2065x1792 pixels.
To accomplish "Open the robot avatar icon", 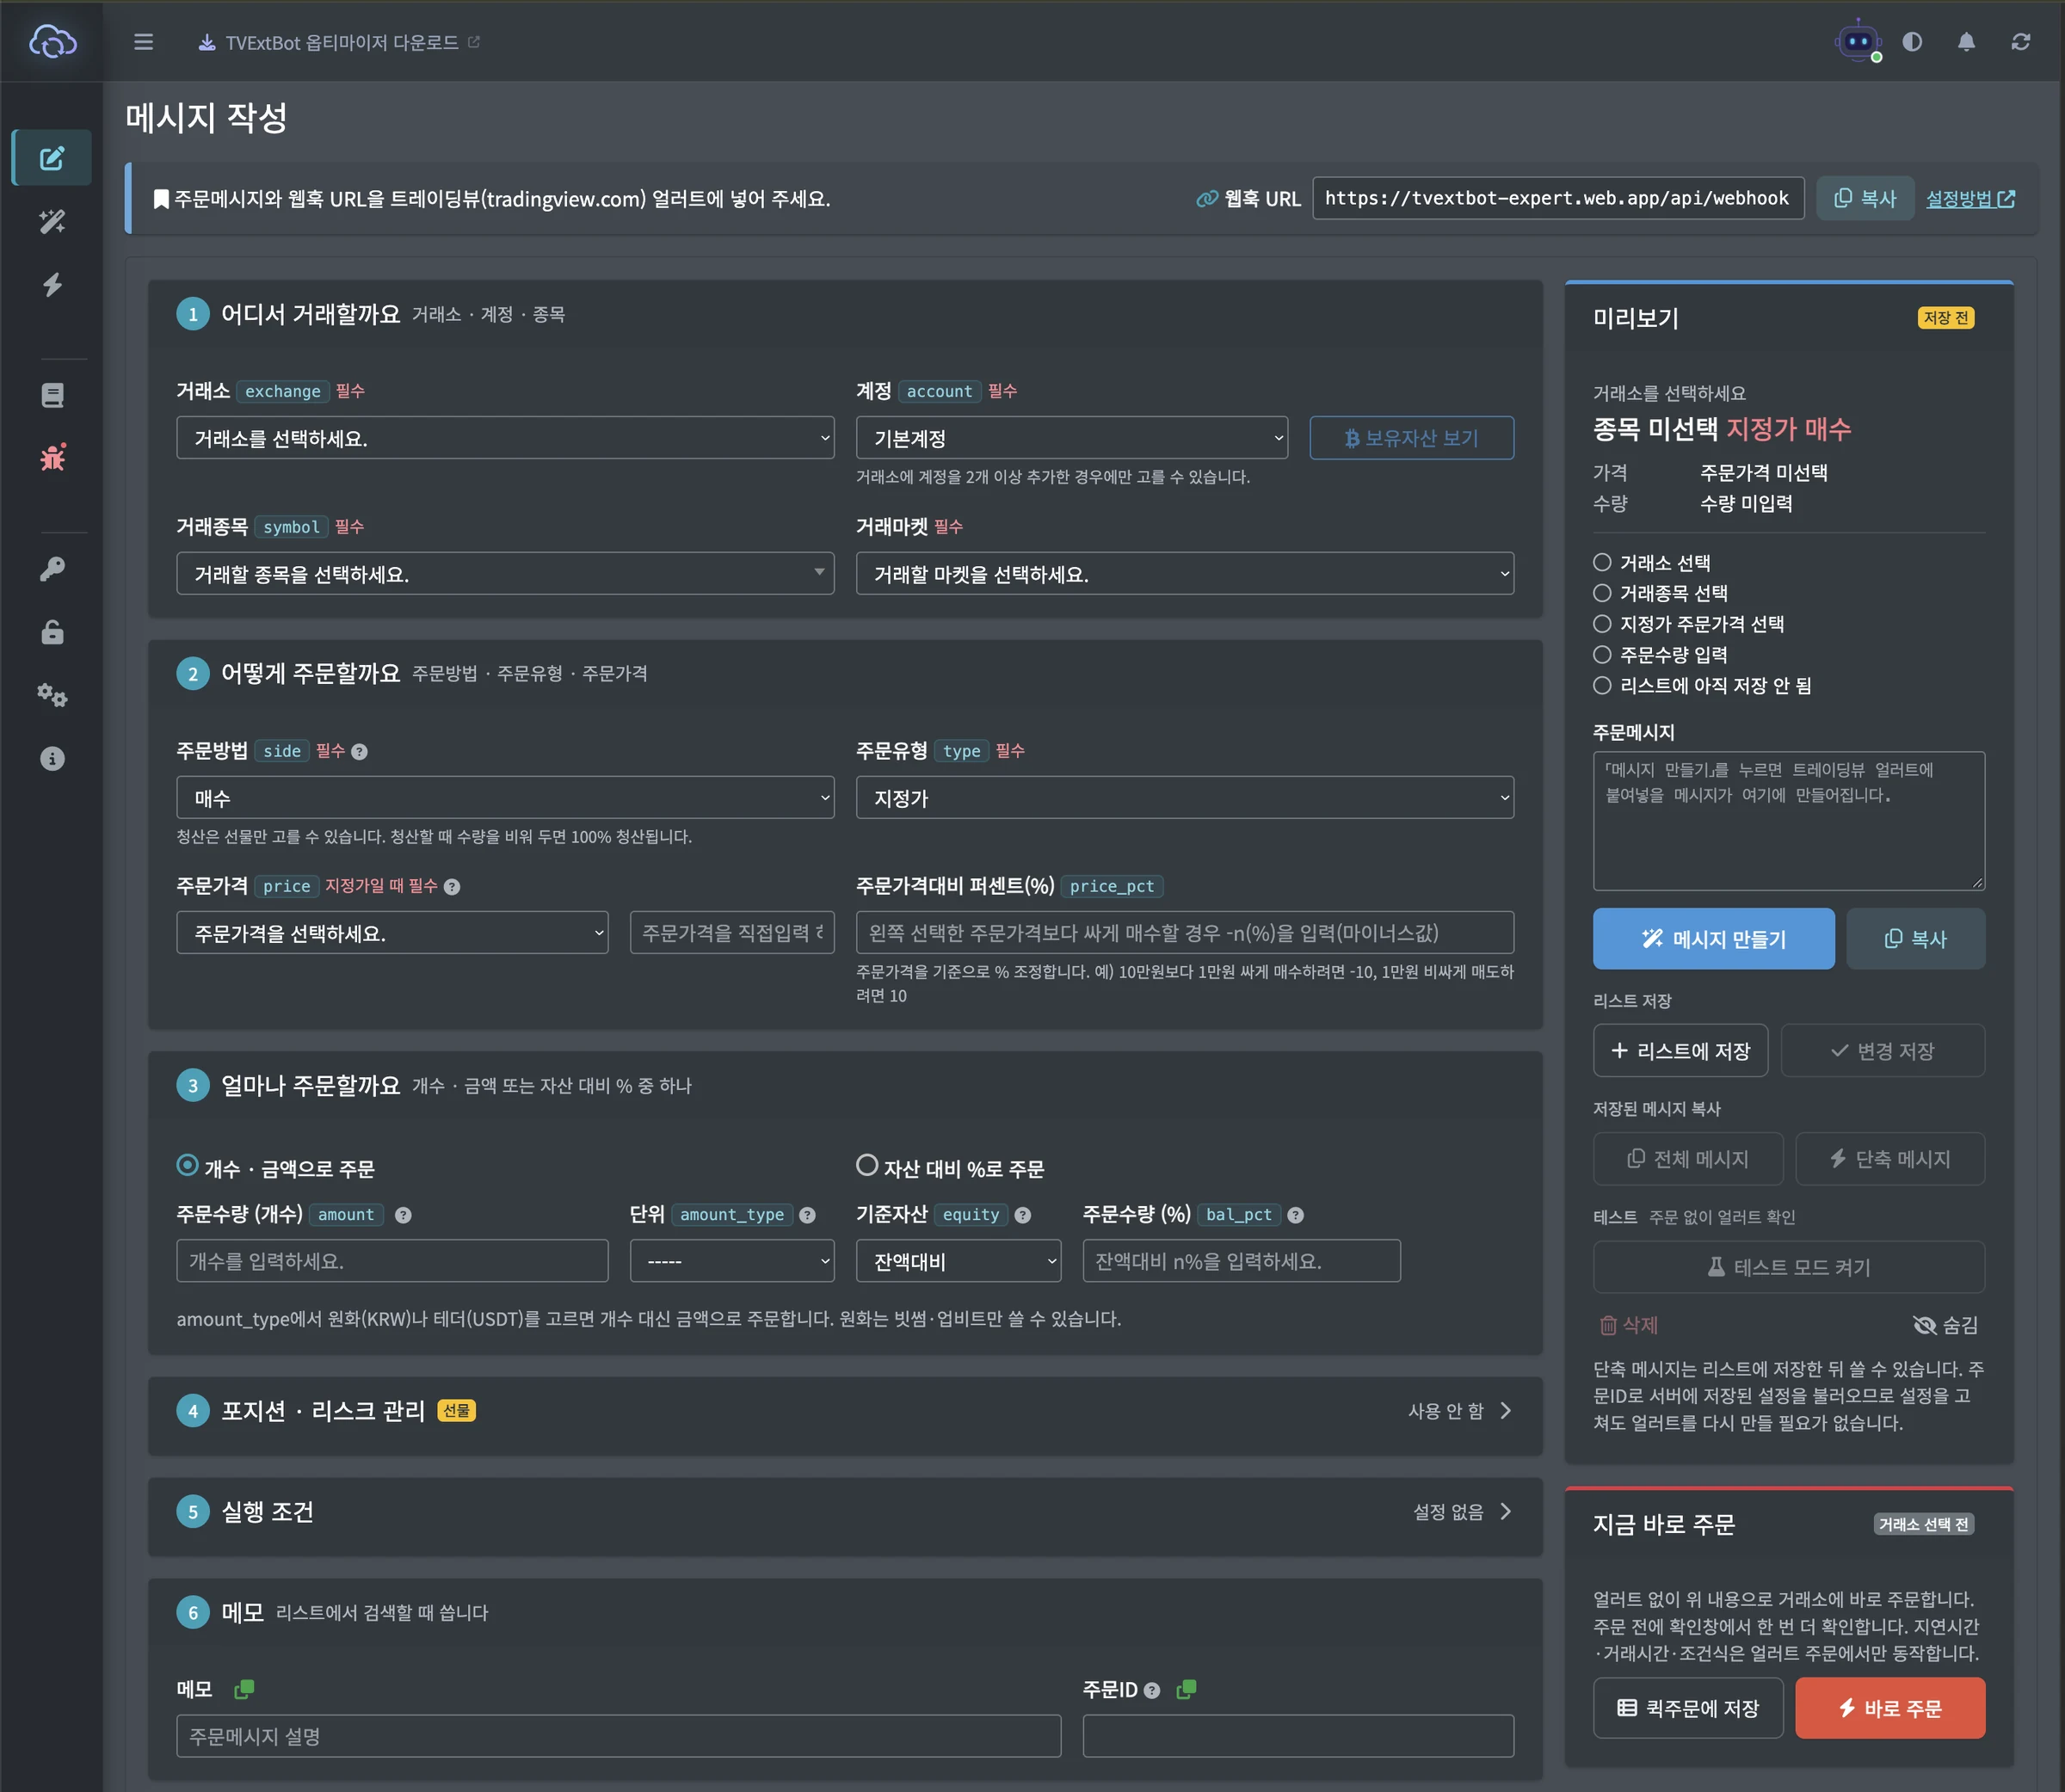I will pyautogui.click(x=1858, y=42).
